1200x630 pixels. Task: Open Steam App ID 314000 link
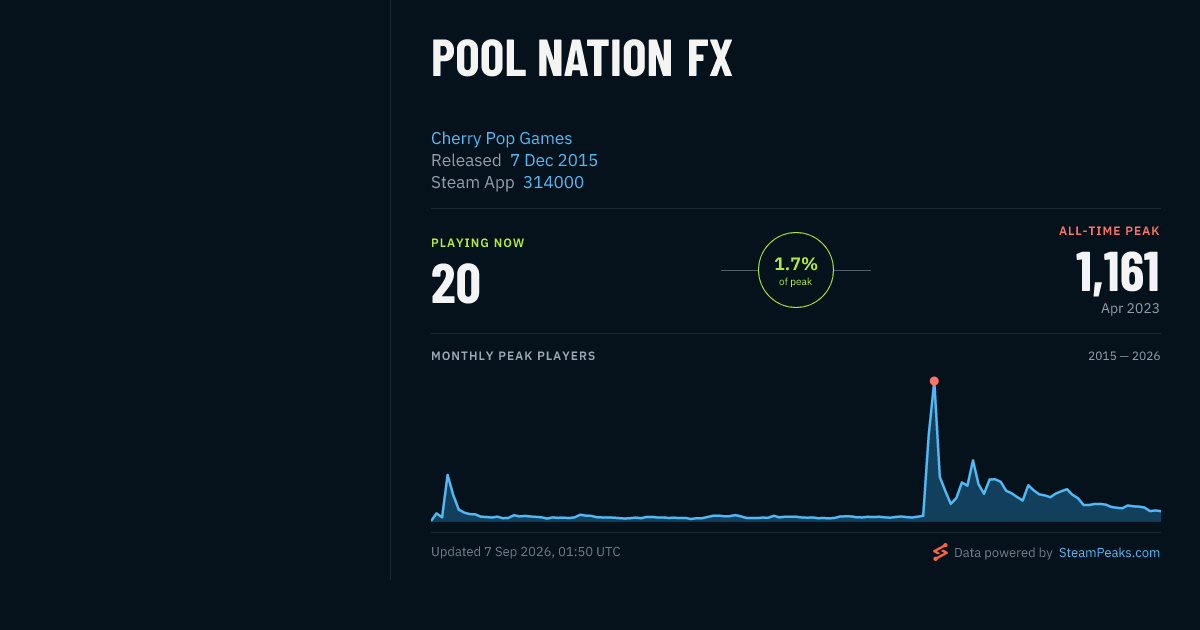553,183
